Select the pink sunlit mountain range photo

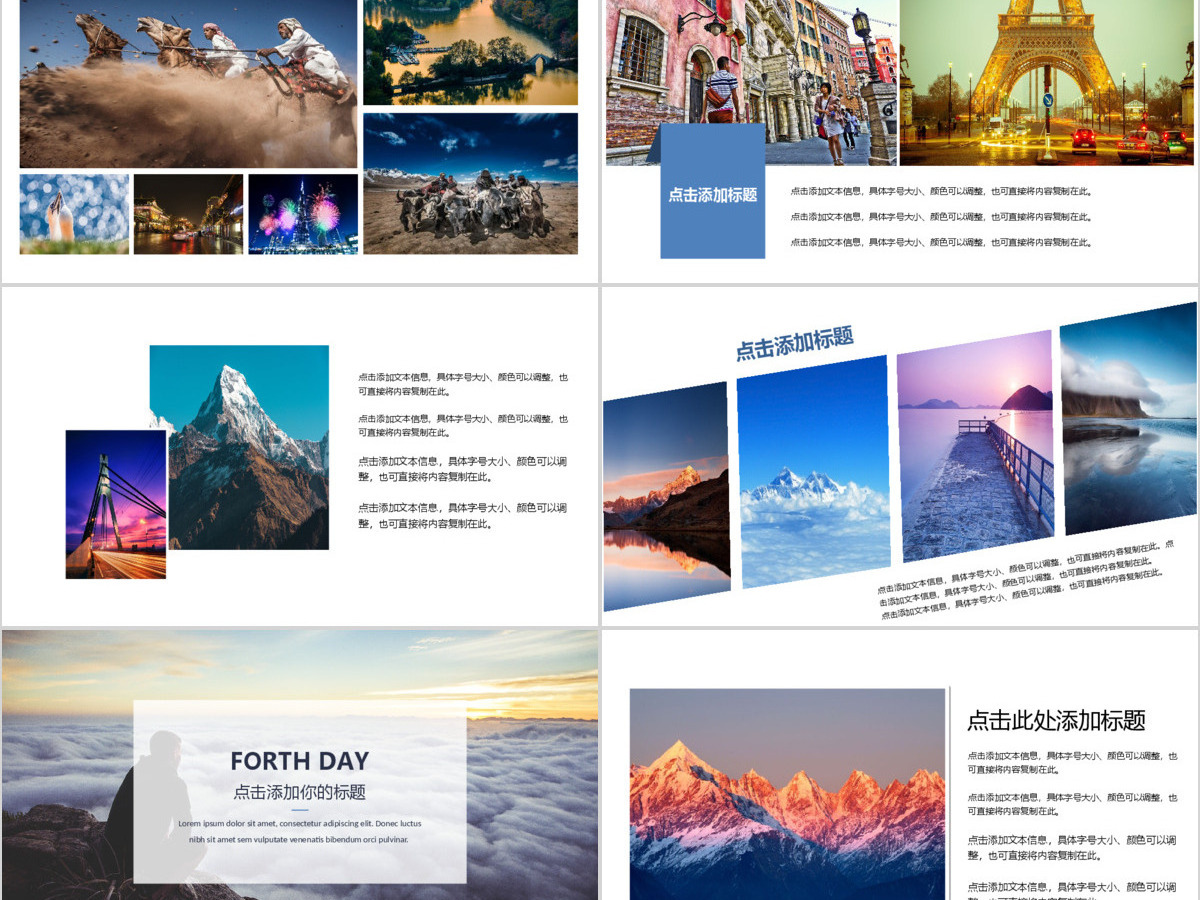(787, 794)
